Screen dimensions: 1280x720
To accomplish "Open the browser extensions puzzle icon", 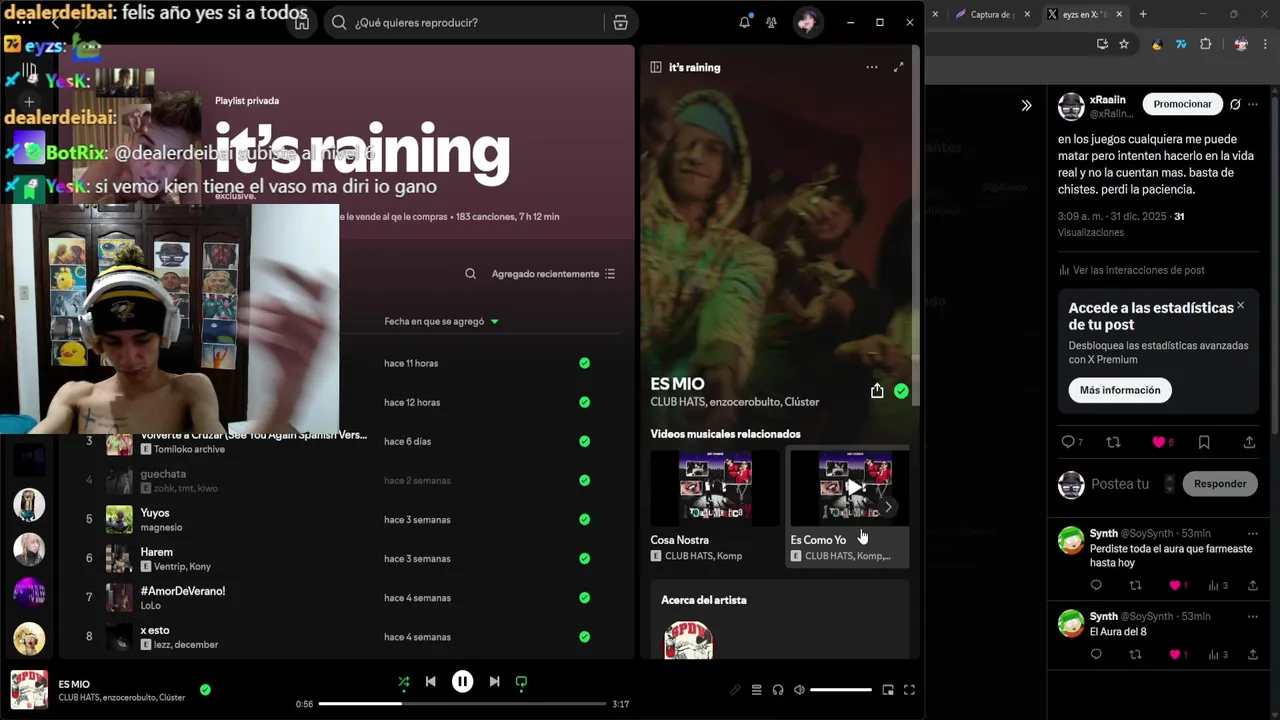I will coord(1205,44).
